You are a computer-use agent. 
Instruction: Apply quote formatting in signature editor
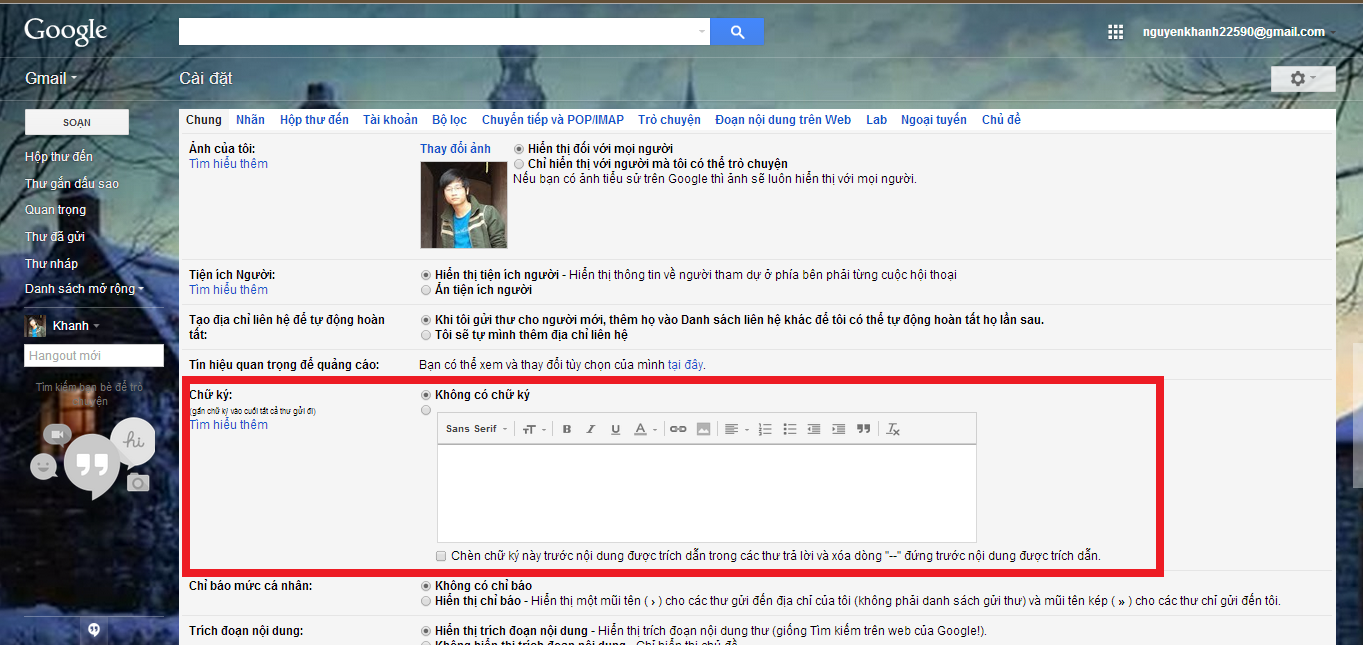point(863,429)
